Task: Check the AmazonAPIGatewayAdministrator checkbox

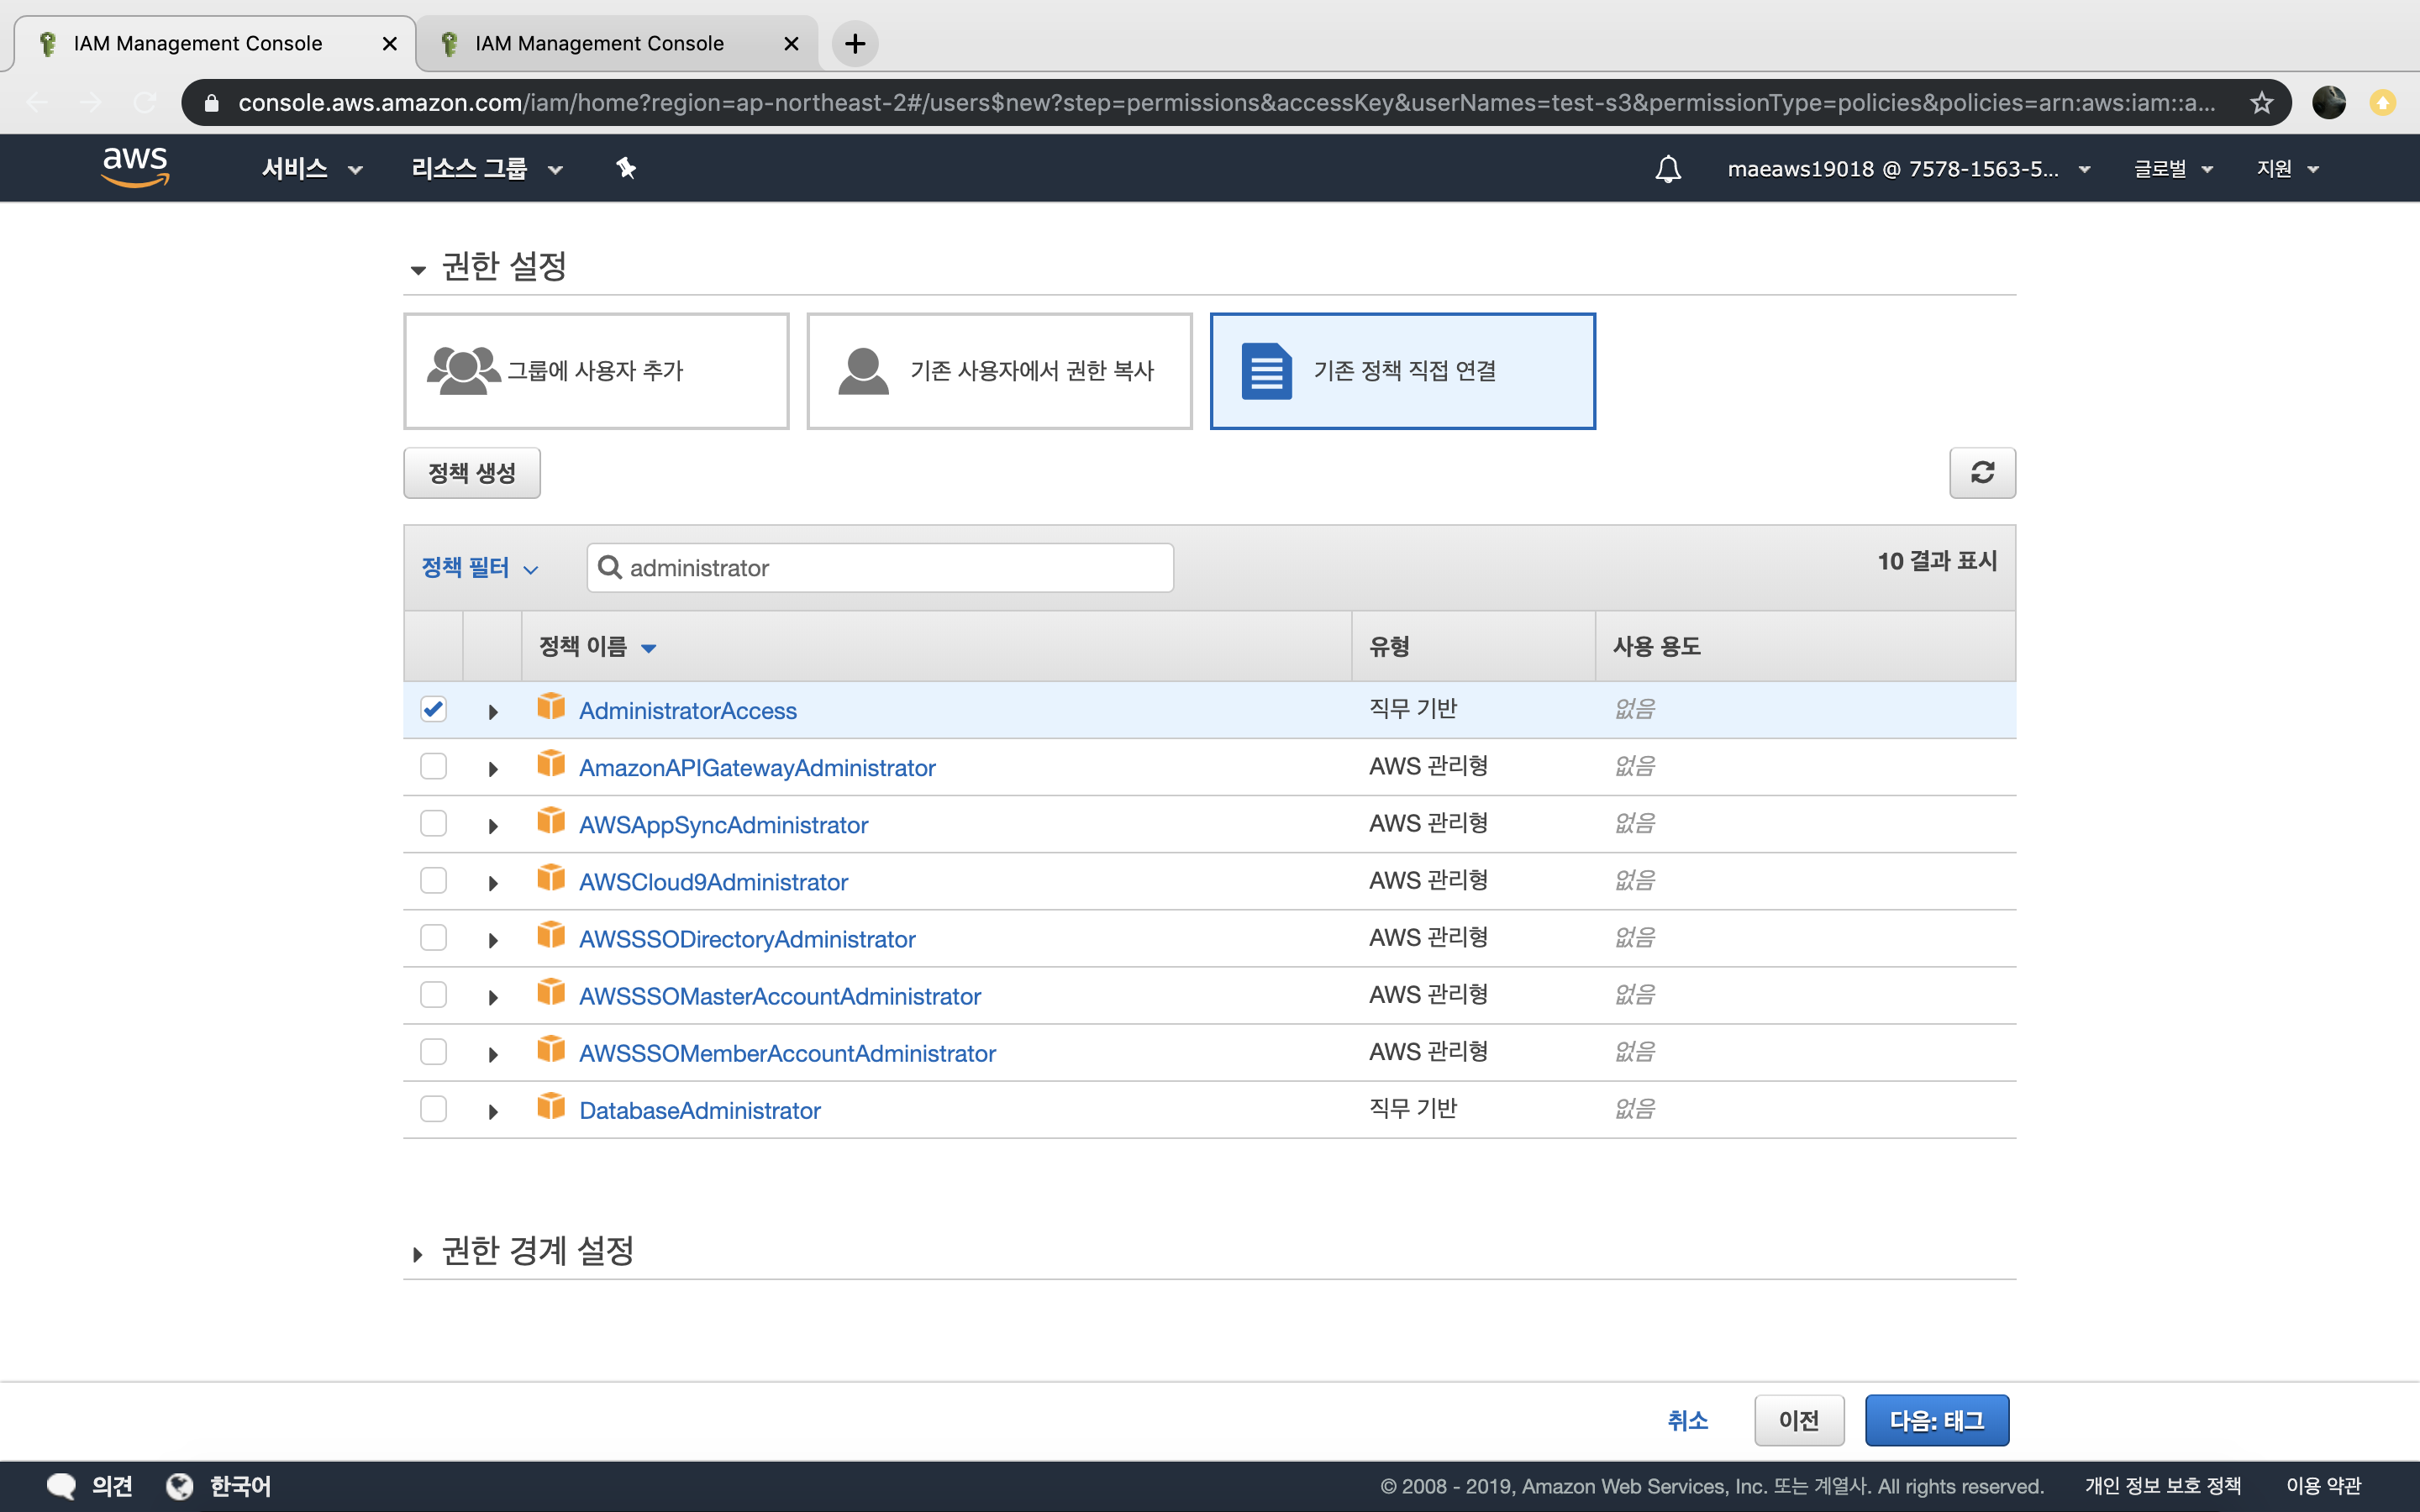Action: click(x=433, y=767)
